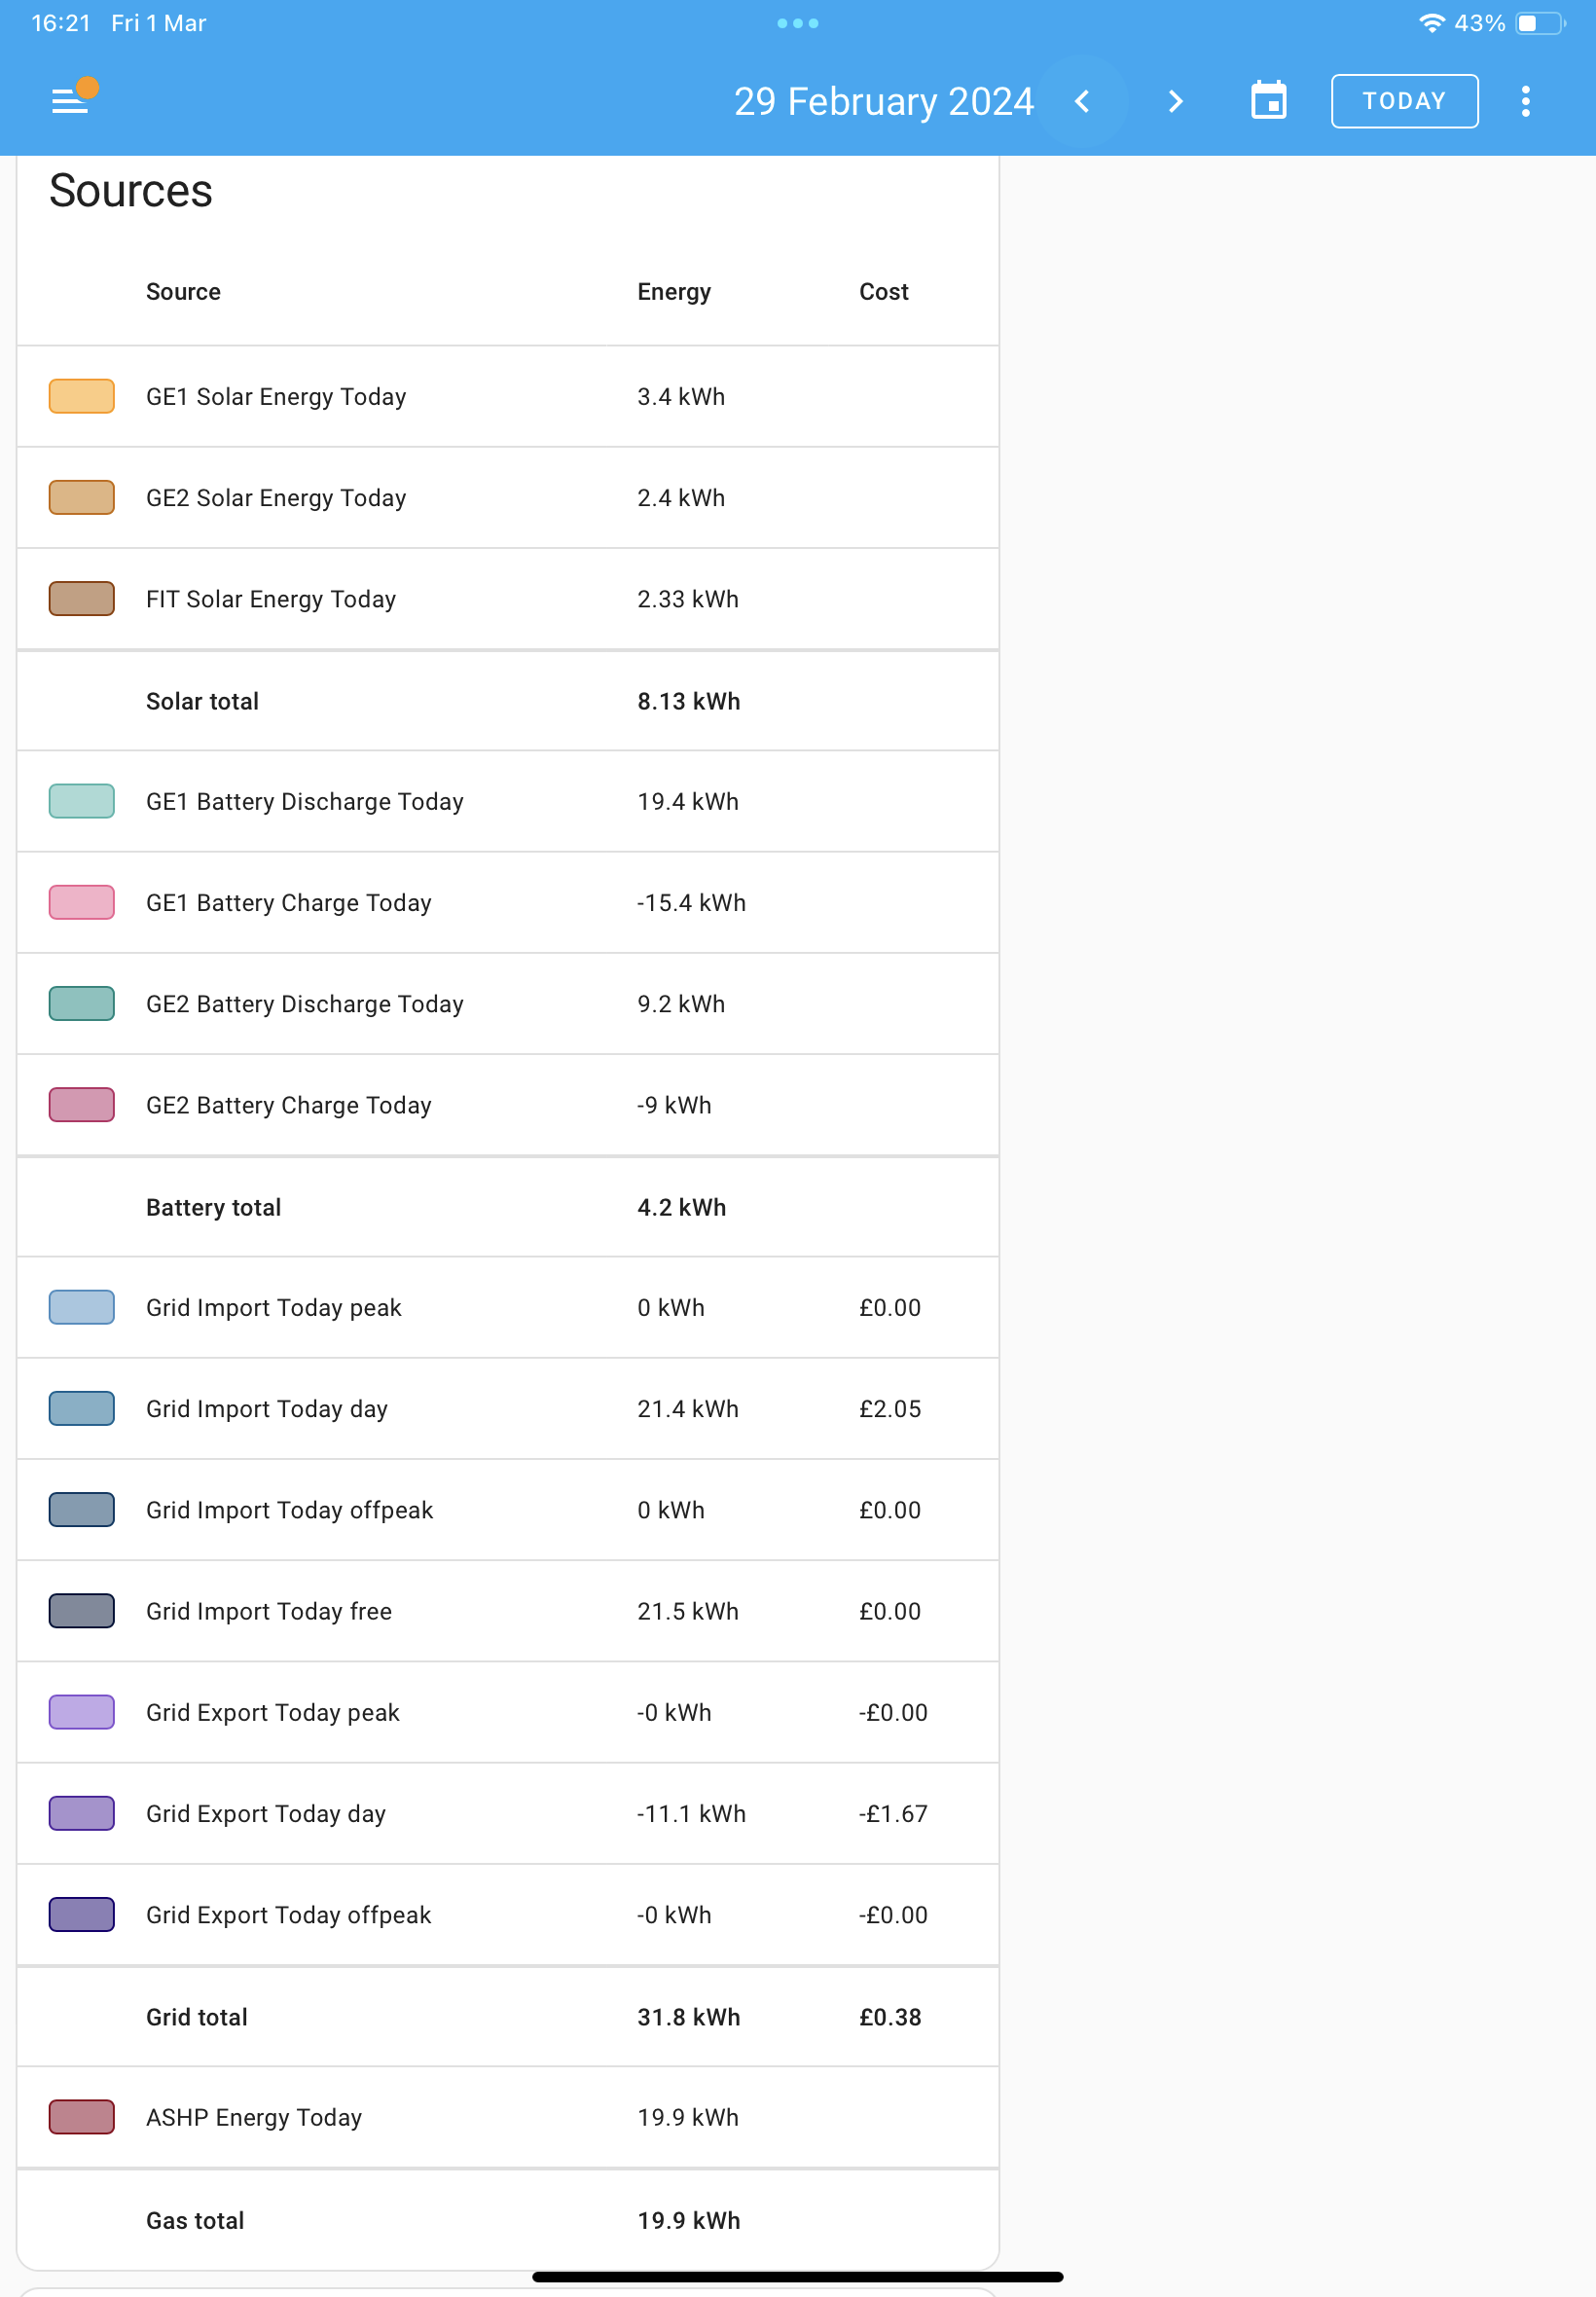Click the -£1.67 grid export cost
The height and width of the screenshot is (2297, 1596).
point(893,1813)
